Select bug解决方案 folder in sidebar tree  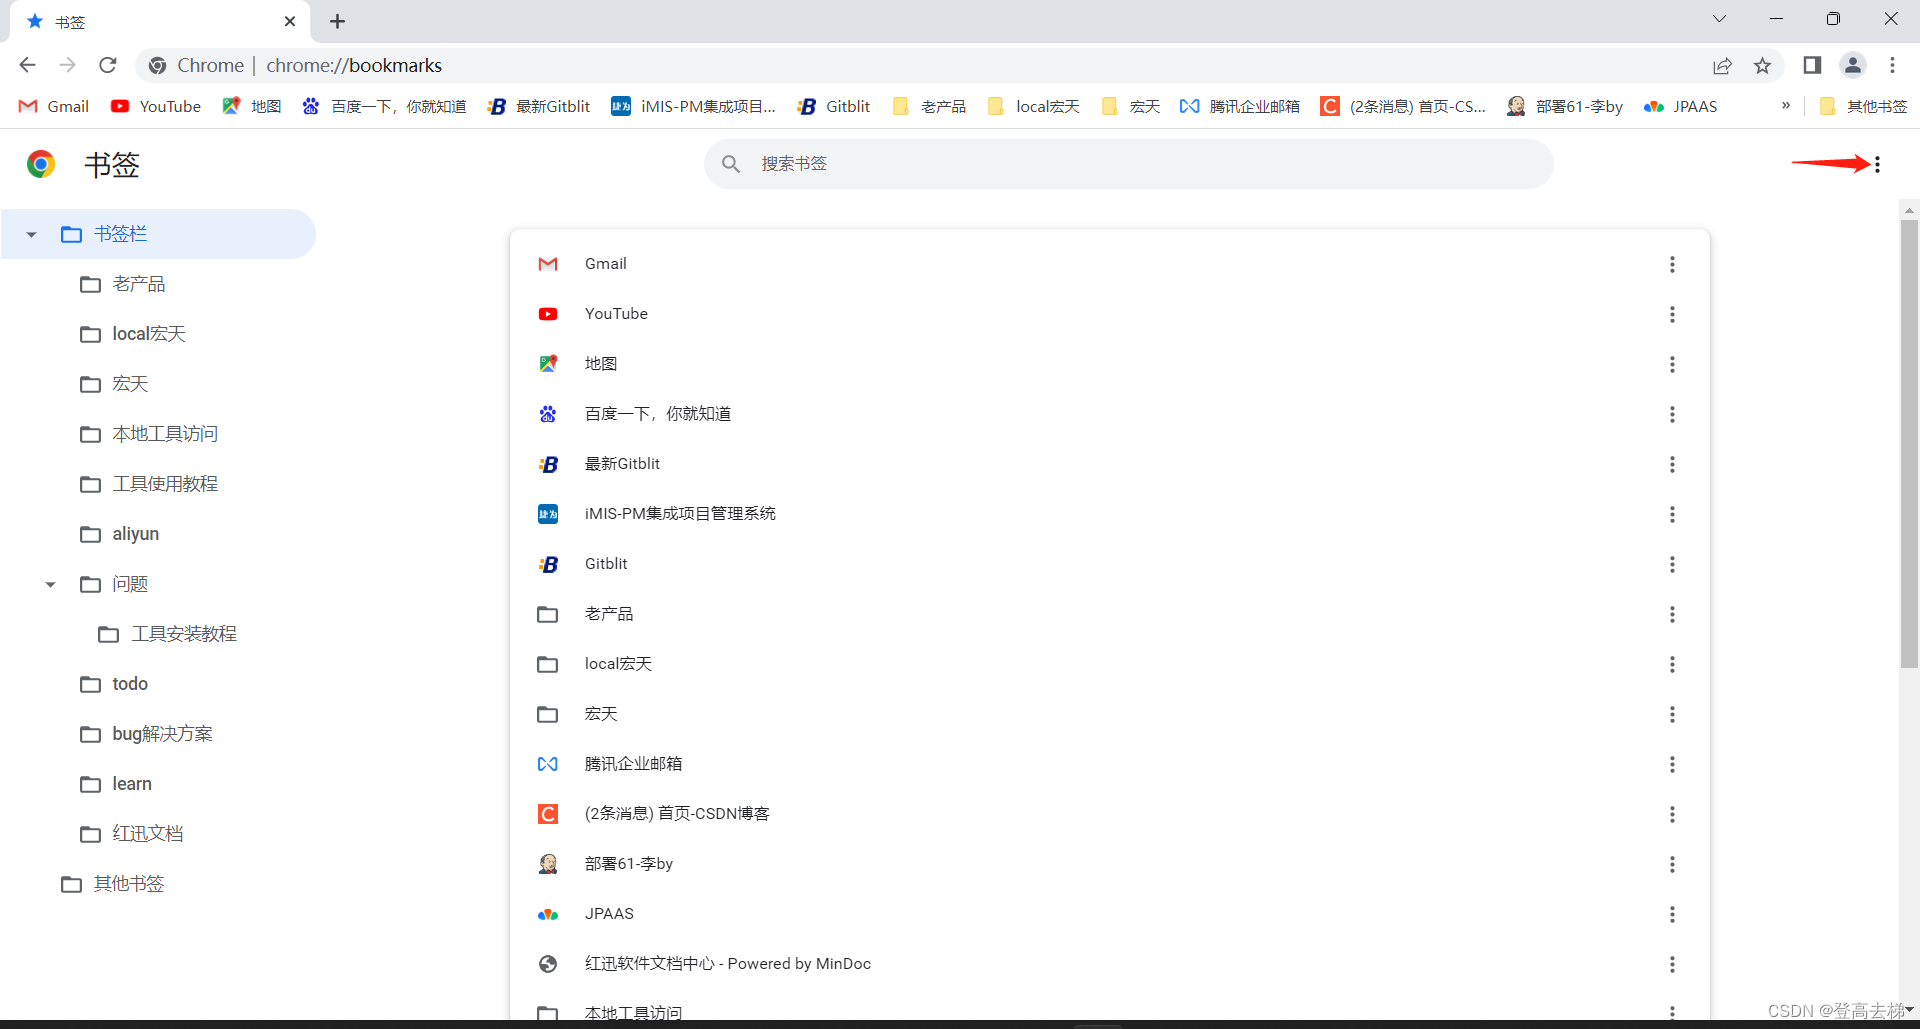(x=162, y=735)
